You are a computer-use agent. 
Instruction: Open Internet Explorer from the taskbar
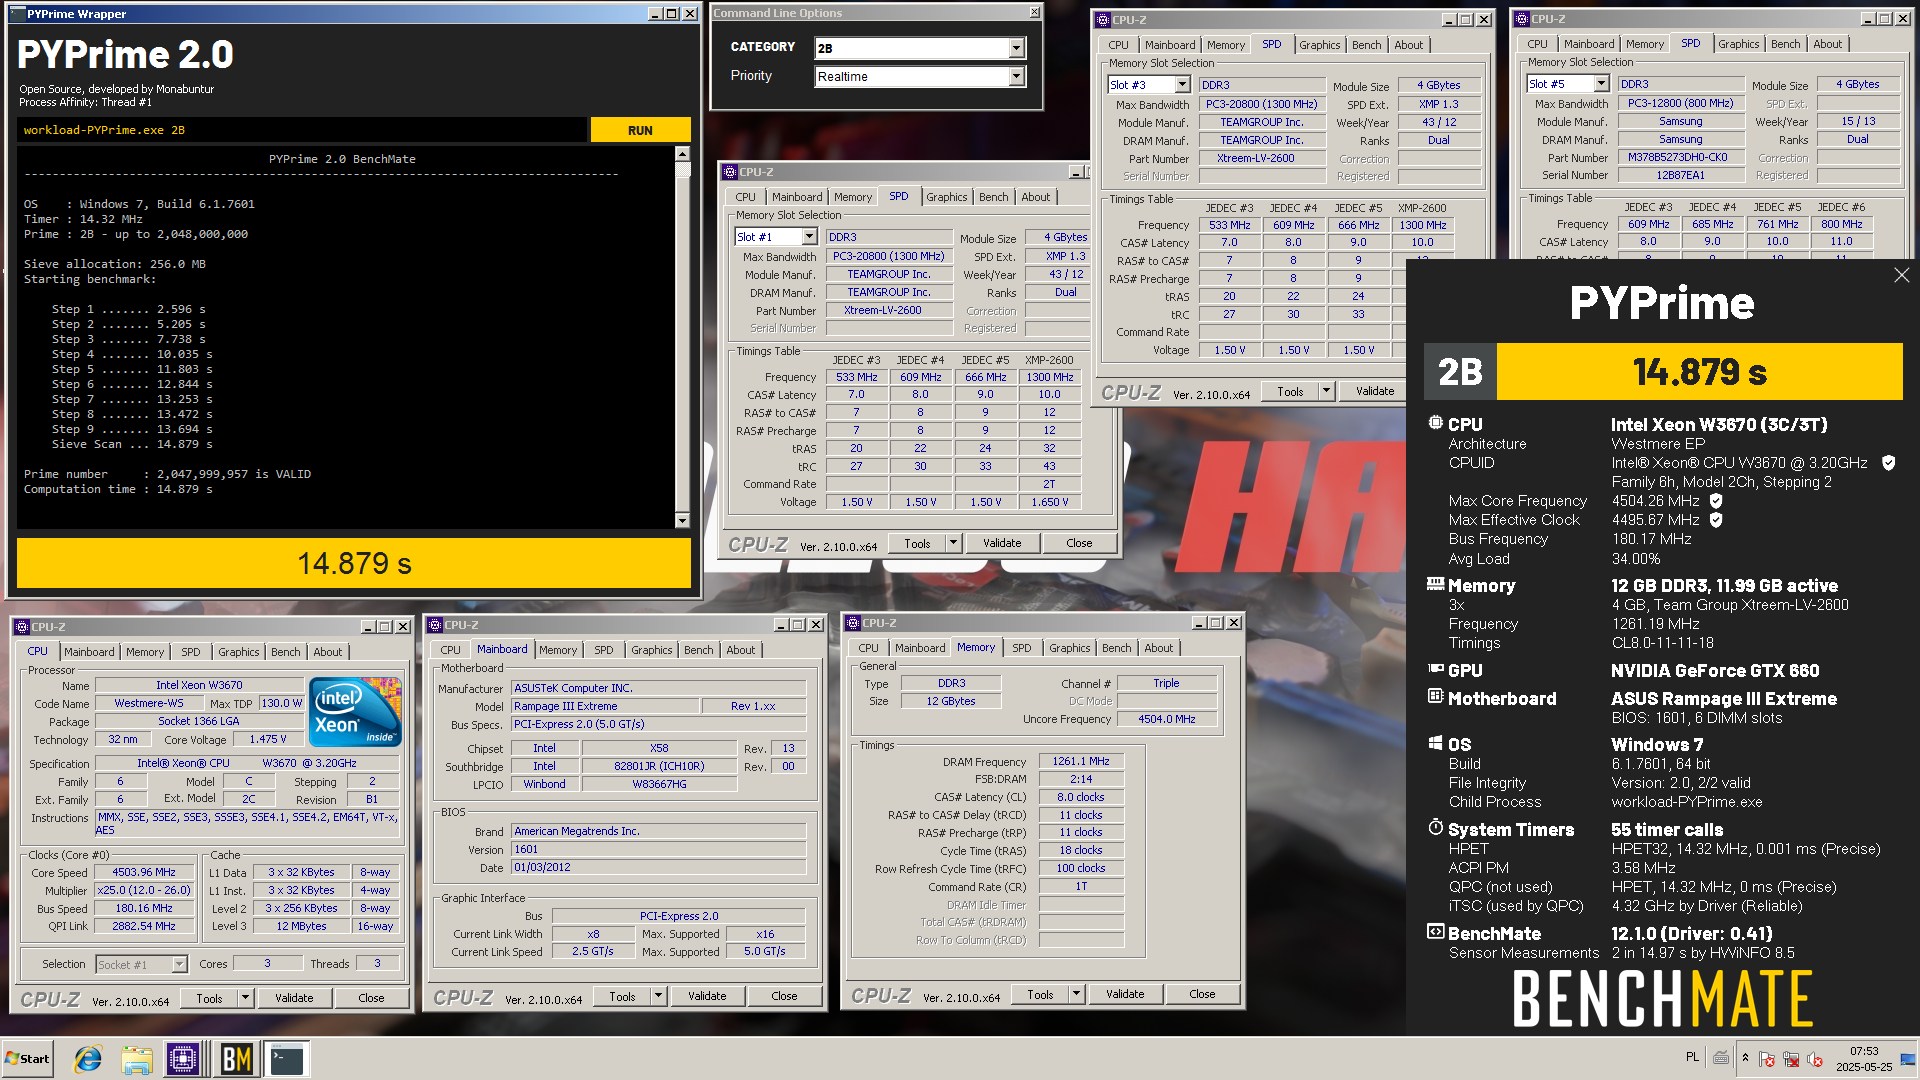88,1059
